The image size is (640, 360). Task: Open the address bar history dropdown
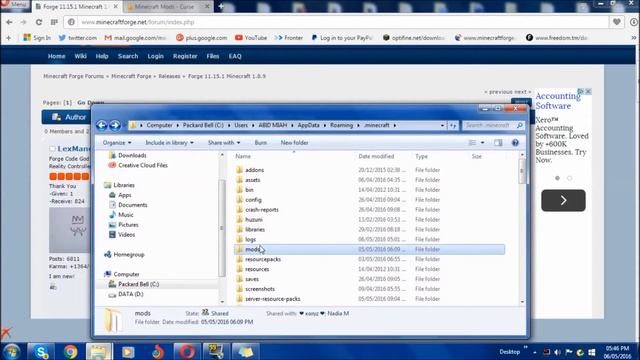tap(442, 125)
